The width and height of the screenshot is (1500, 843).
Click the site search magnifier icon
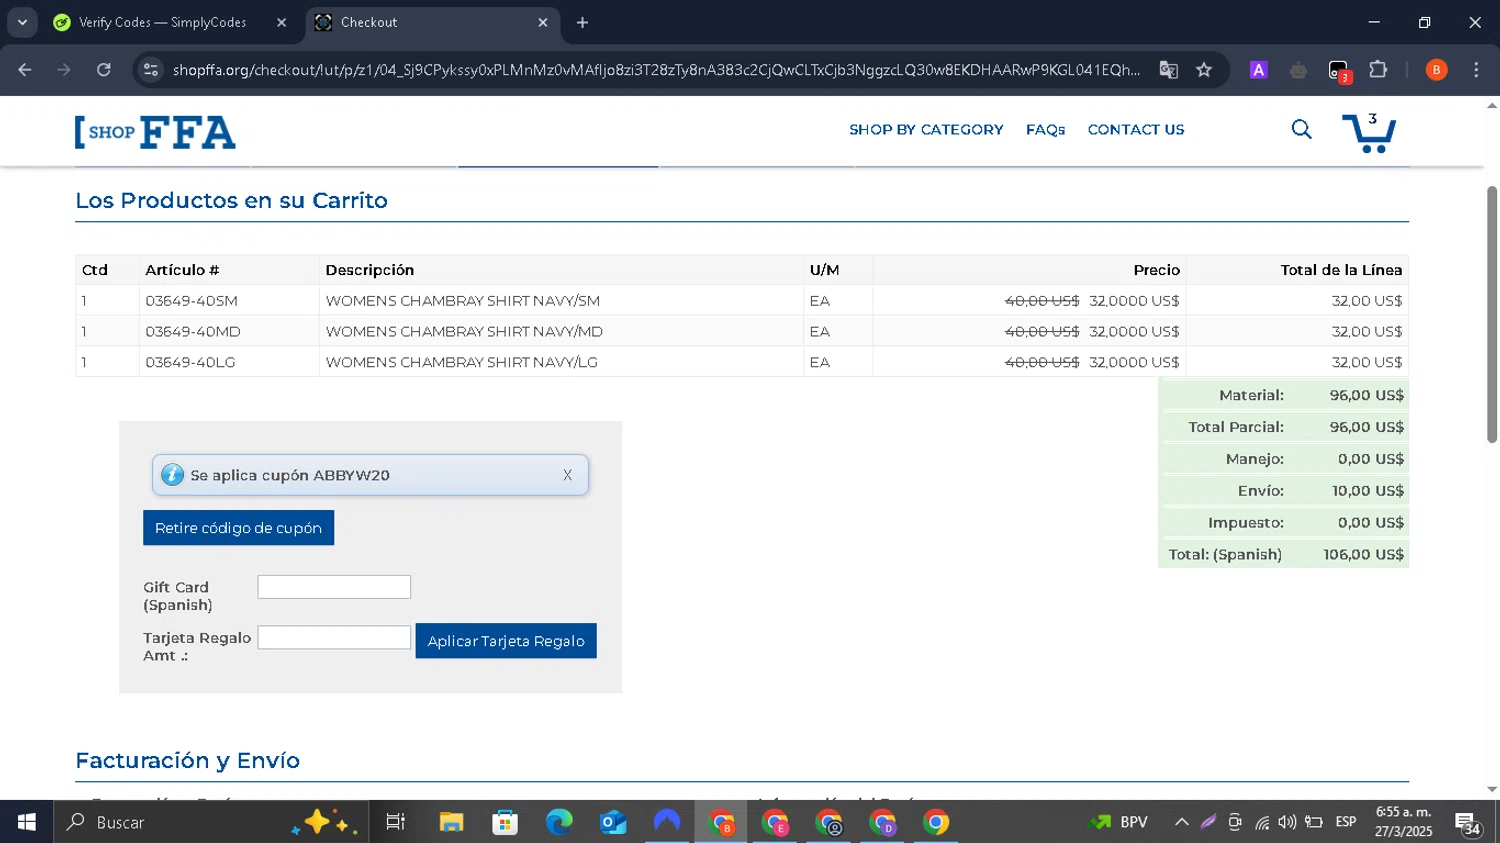pyautogui.click(x=1301, y=129)
